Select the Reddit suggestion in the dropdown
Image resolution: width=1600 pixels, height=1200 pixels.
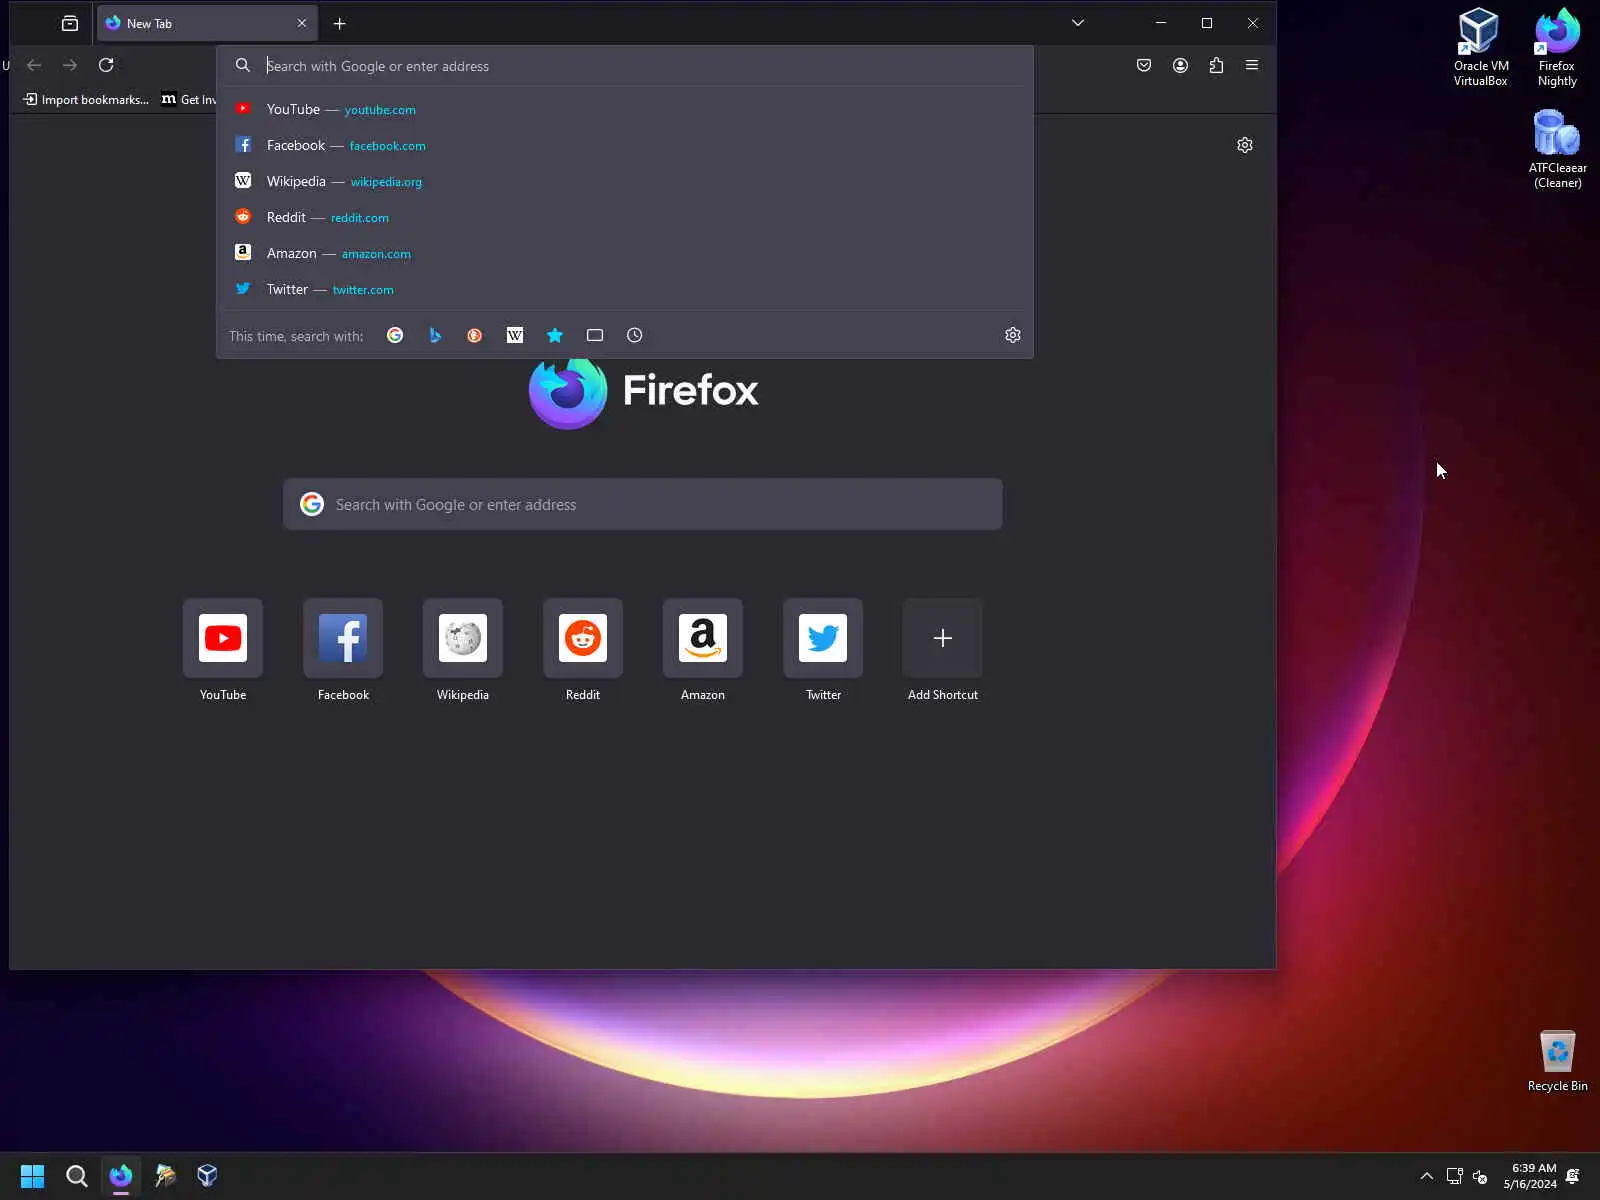coord(625,217)
